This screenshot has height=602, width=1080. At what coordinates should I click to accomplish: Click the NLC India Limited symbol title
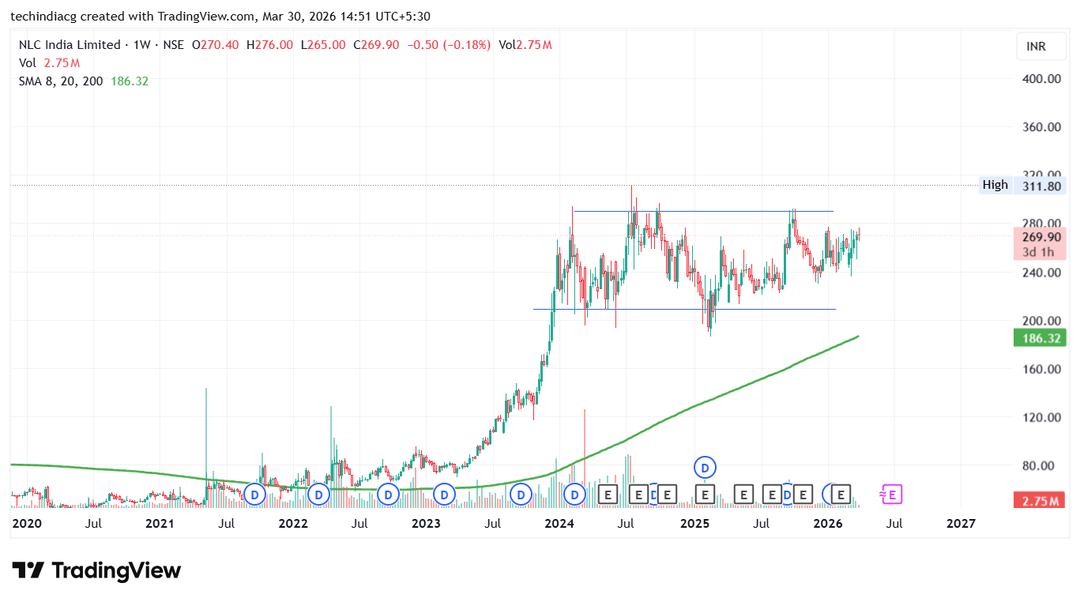pos(70,45)
